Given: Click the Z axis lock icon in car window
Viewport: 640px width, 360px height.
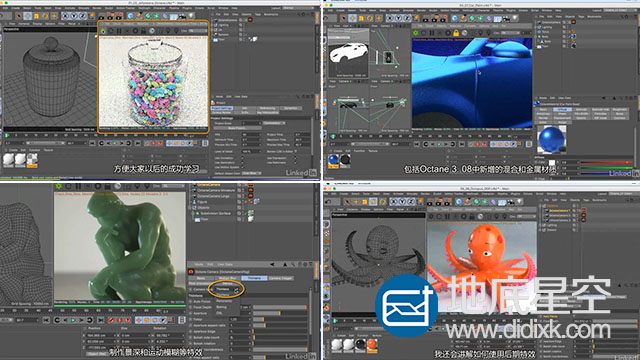Looking at the screenshot, I should 407,18.
